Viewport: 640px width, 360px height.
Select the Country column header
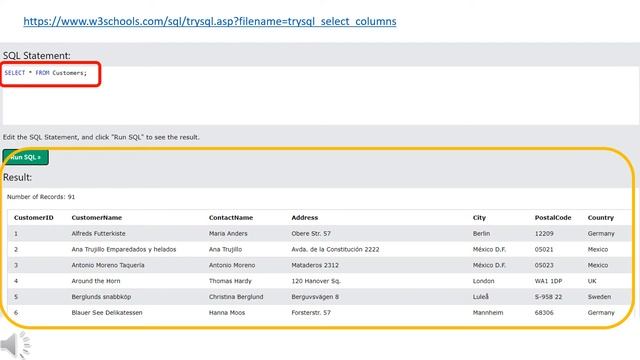point(601,218)
